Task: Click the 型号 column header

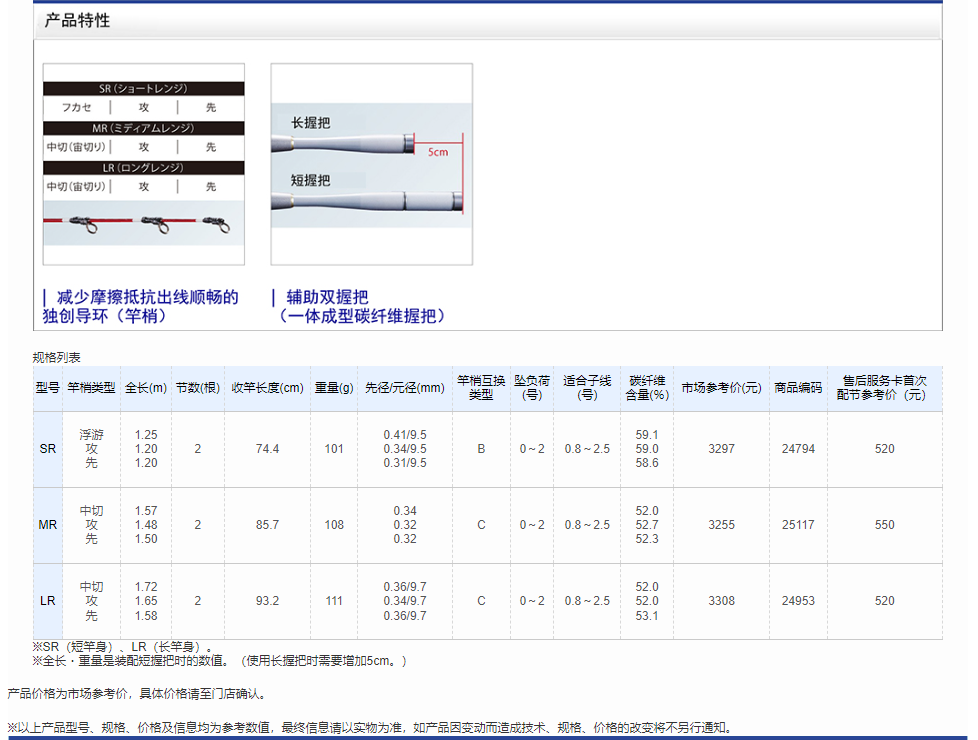Action: pyautogui.click(x=47, y=388)
